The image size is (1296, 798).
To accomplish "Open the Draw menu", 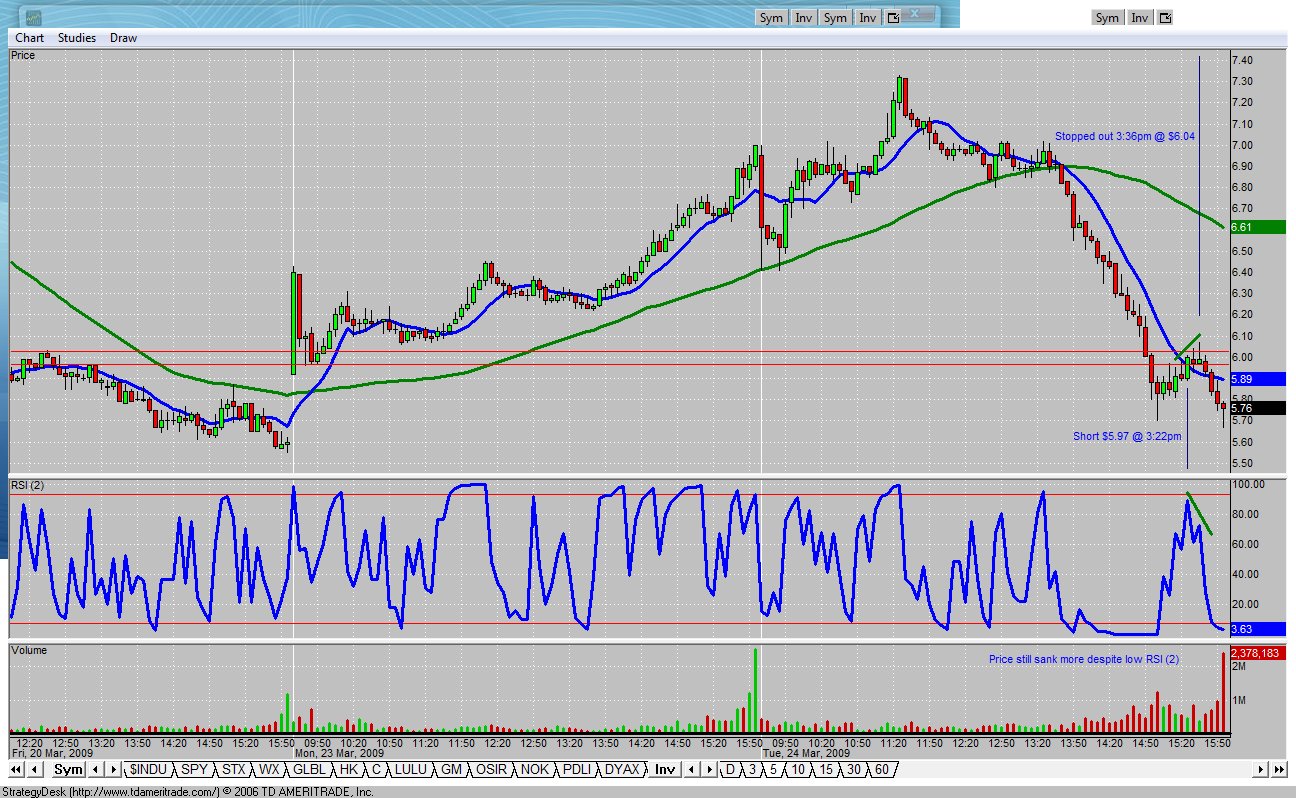I will pyautogui.click(x=124, y=38).
